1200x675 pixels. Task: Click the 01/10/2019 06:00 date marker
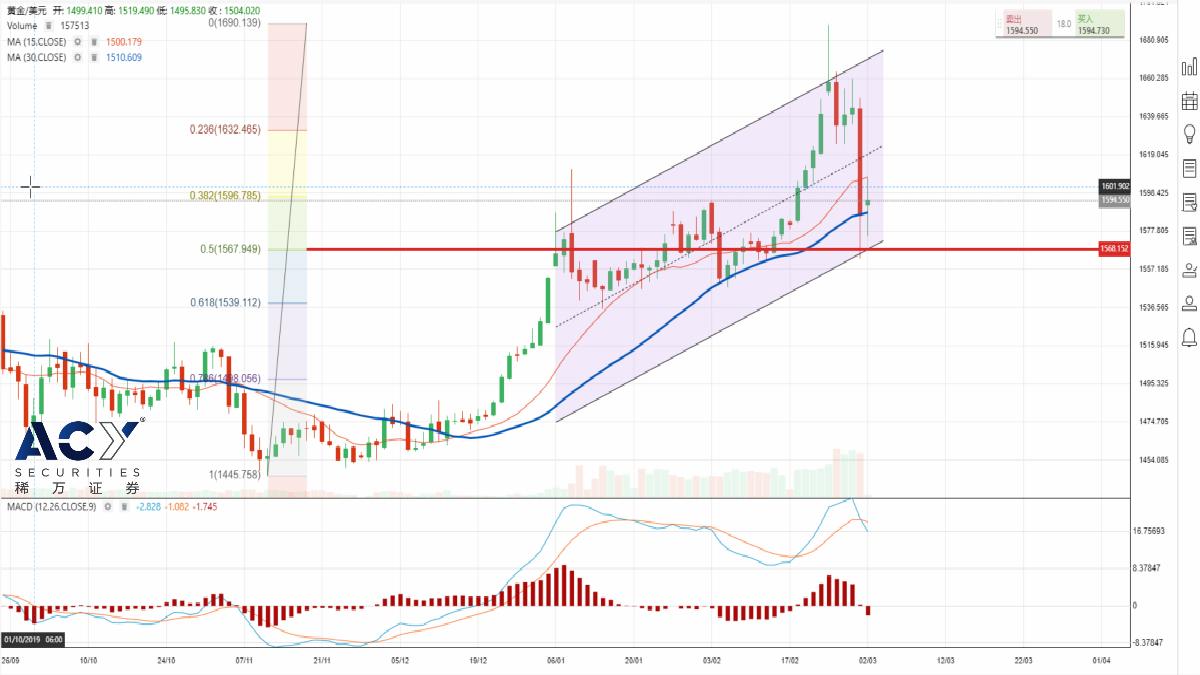(33, 638)
